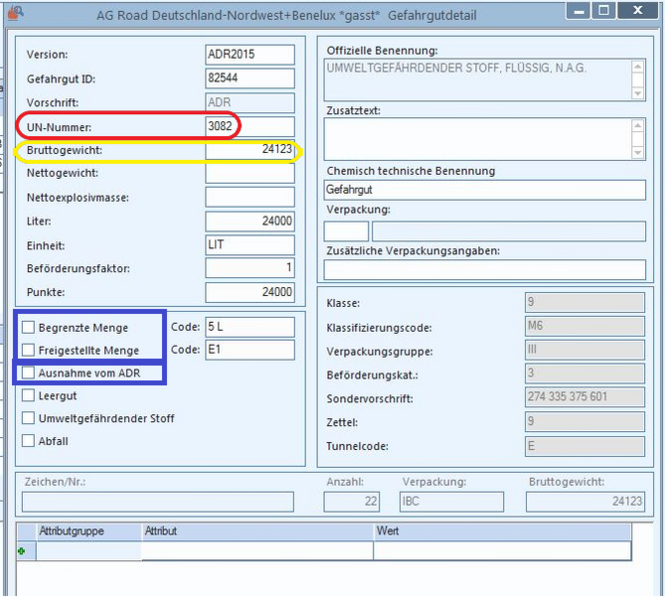665x599 pixels.
Task: Check the Abfall checkbox
Action: point(28,441)
